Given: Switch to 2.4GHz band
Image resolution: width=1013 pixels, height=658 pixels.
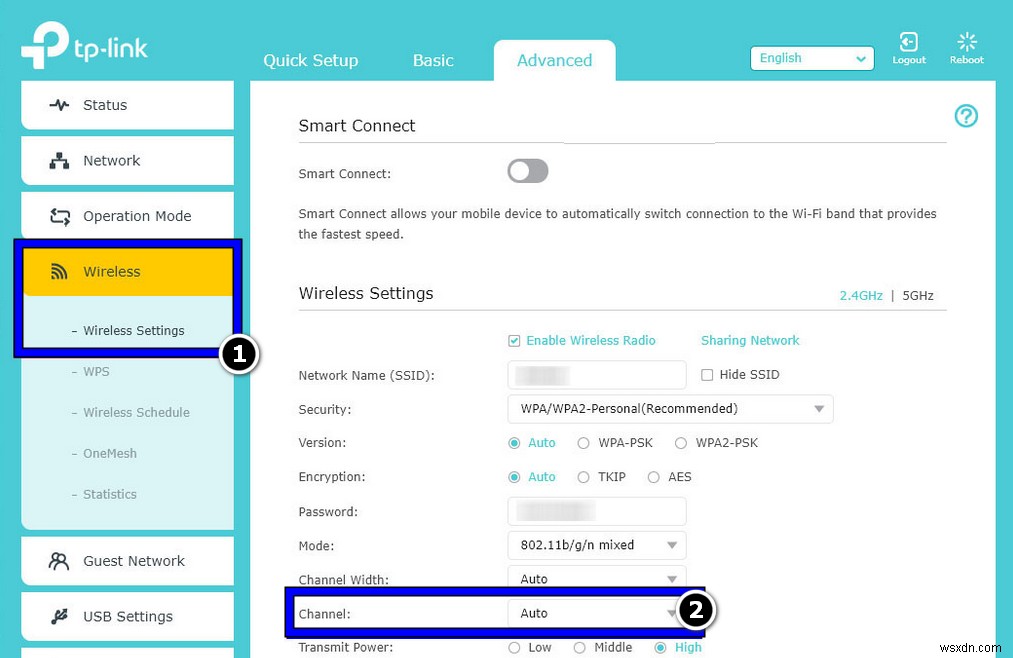Looking at the screenshot, I should [861, 296].
